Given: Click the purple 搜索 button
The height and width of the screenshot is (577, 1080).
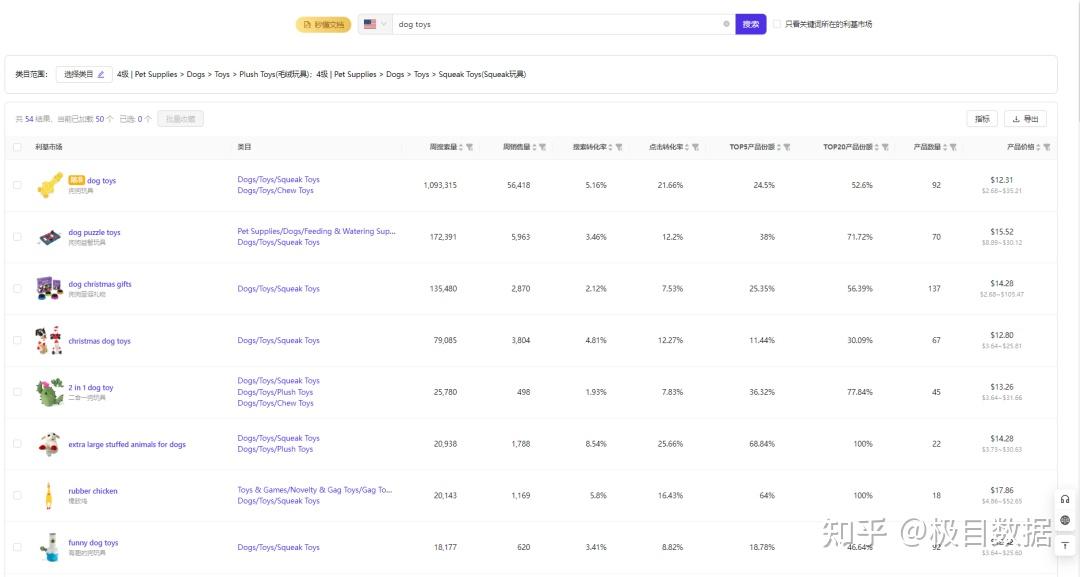Looking at the screenshot, I should point(750,24).
